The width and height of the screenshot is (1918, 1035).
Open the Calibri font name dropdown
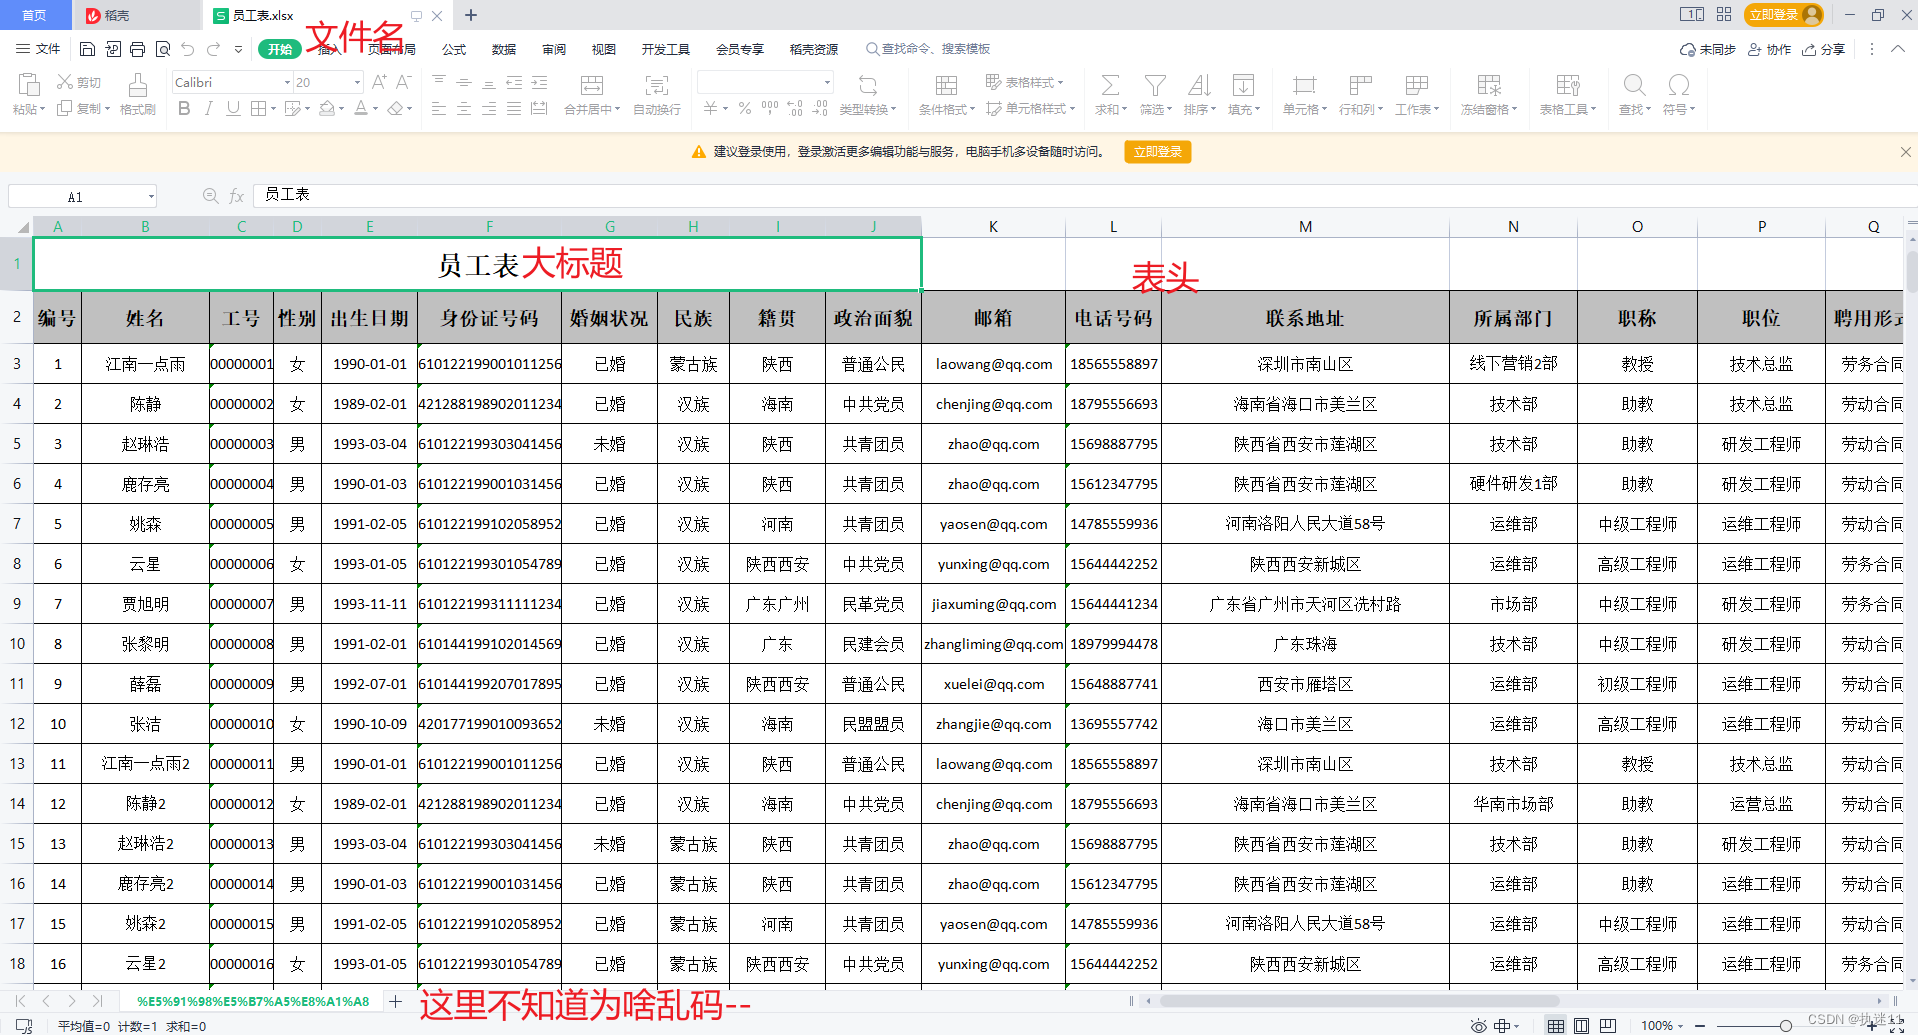[x=288, y=82]
